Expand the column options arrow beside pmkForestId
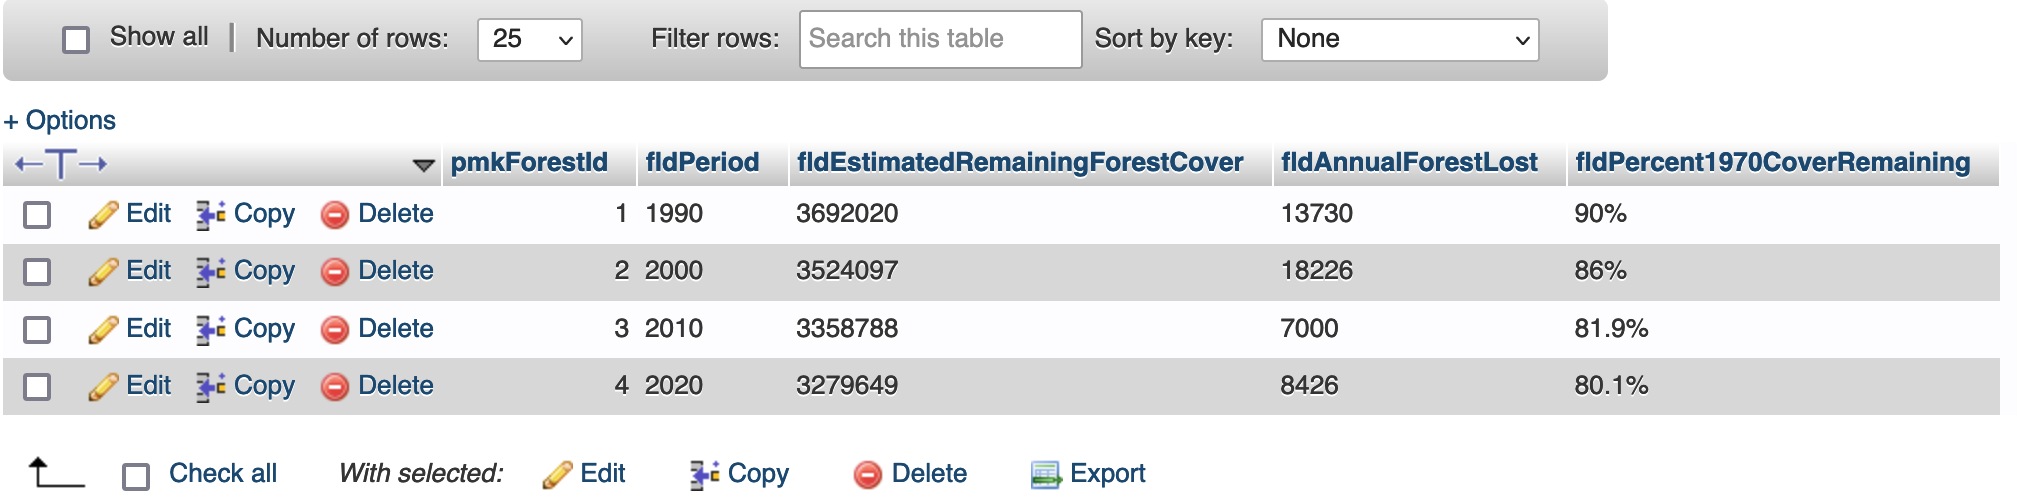The image size is (2020, 504). (x=424, y=165)
